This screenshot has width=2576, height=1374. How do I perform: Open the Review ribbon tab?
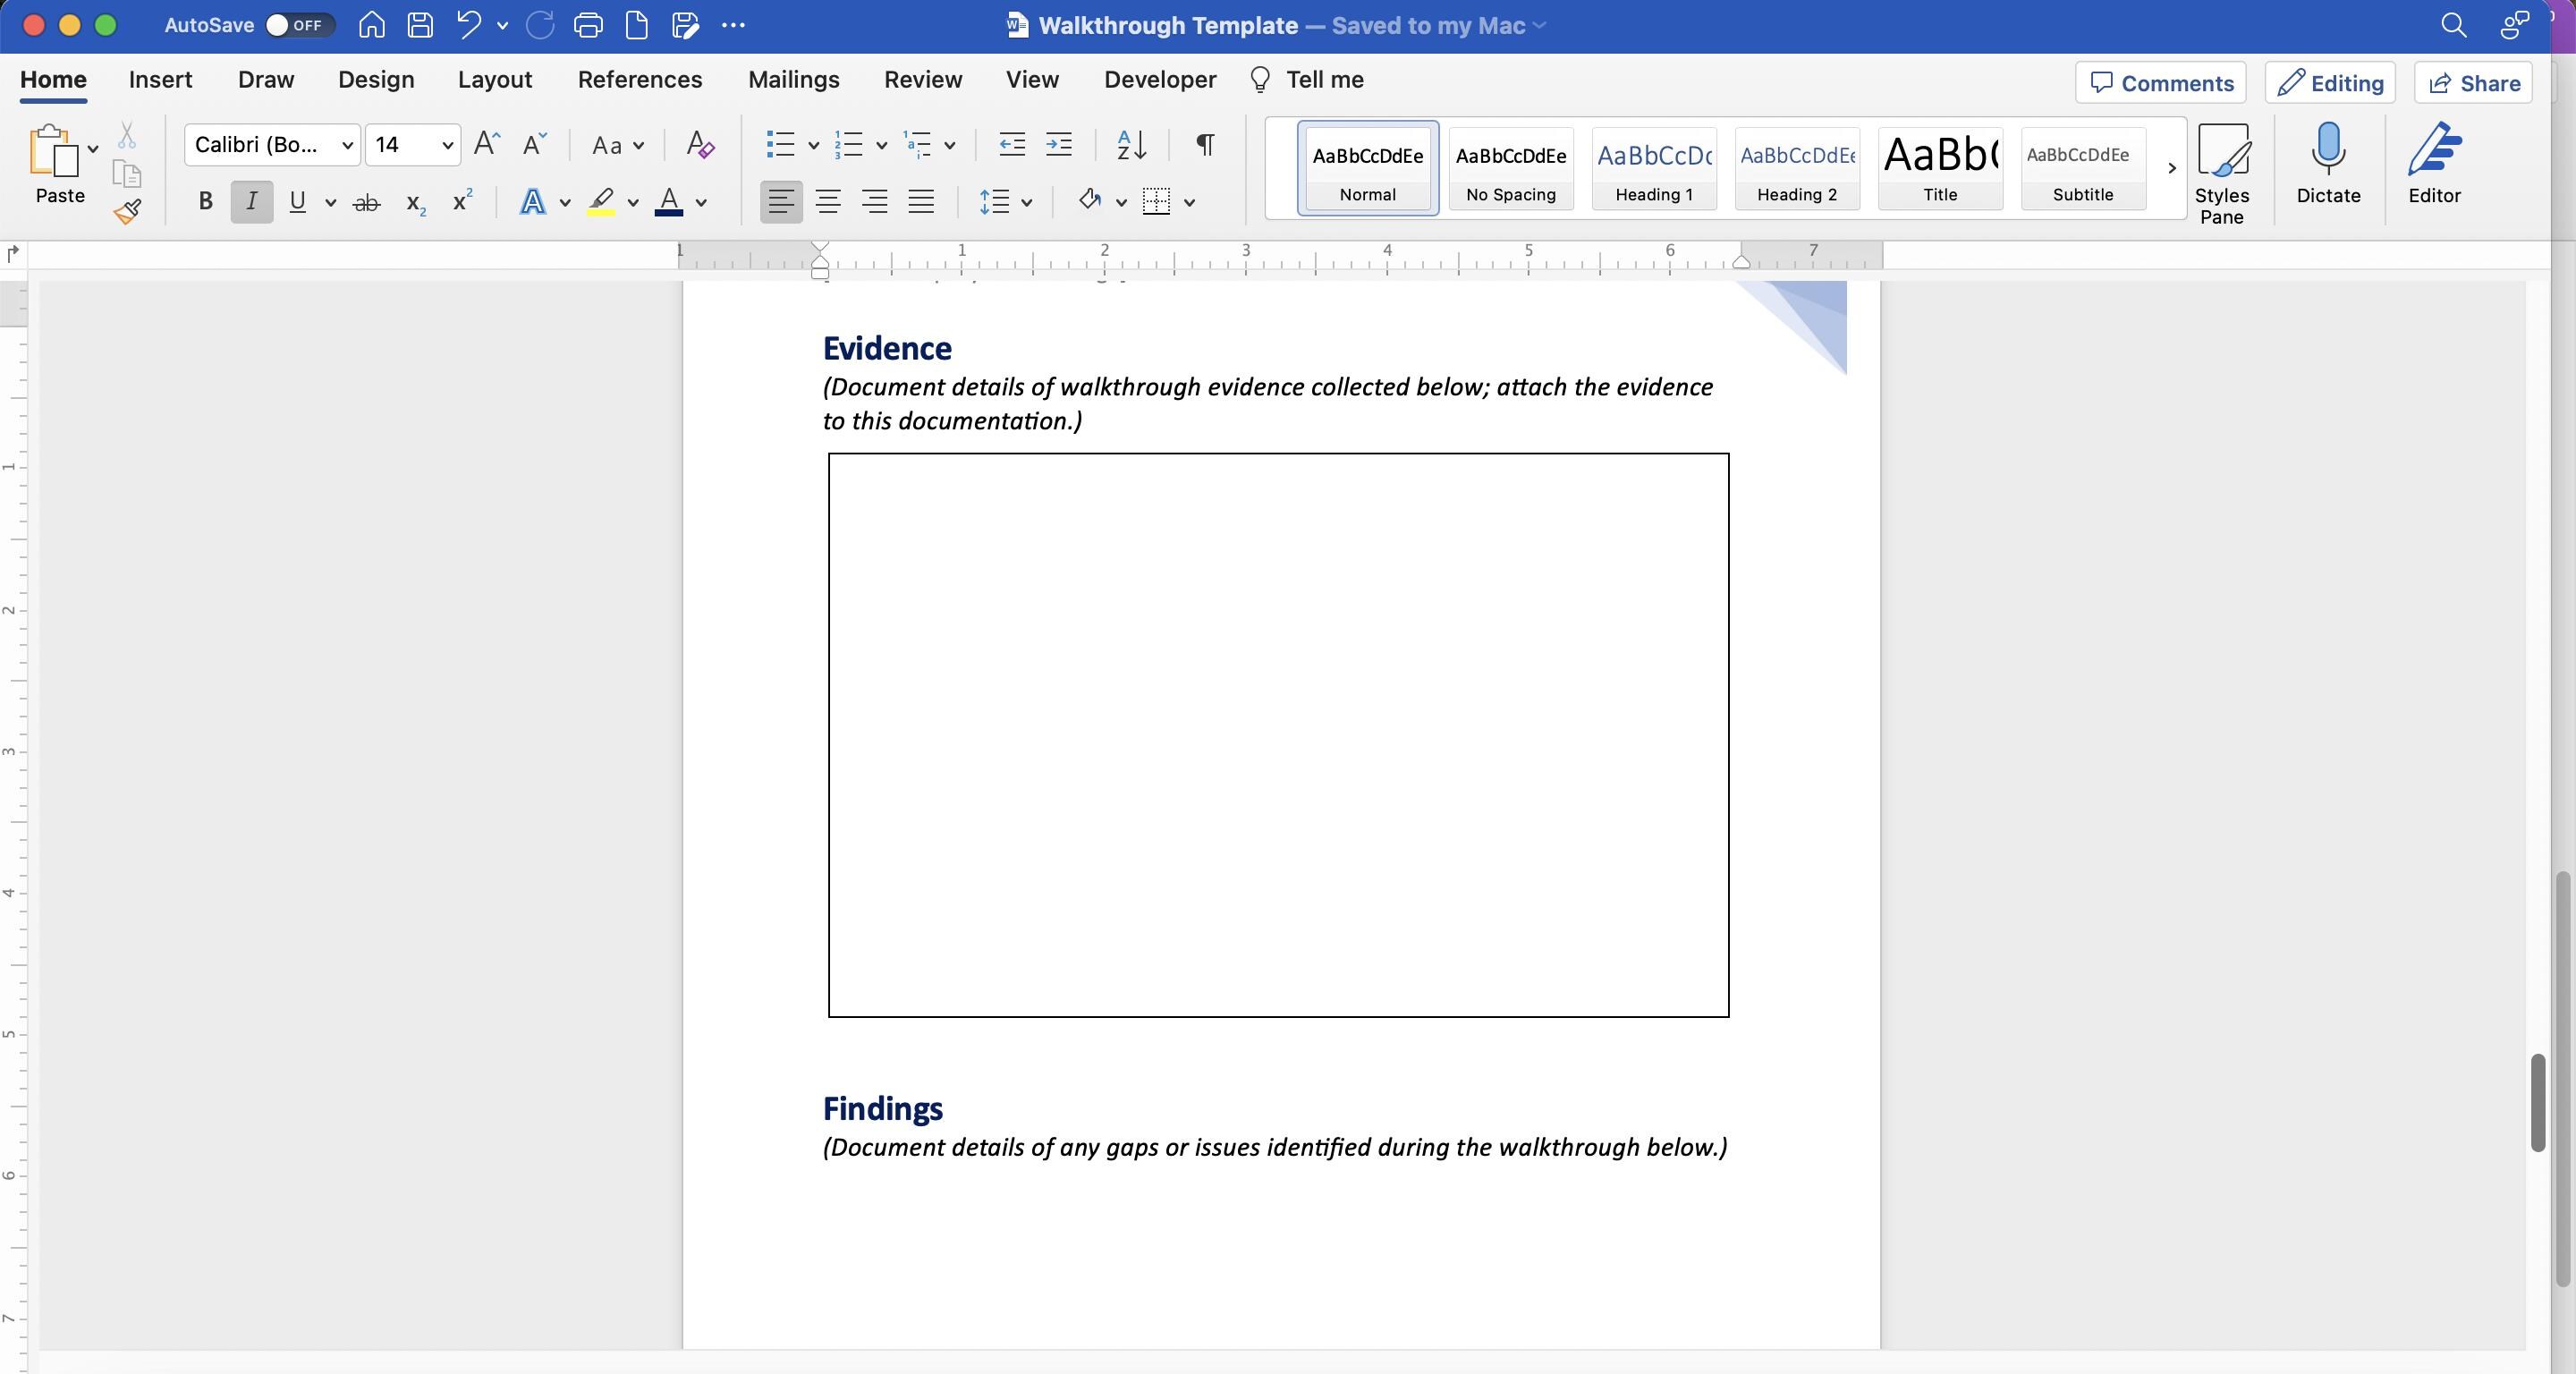pyautogui.click(x=922, y=79)
